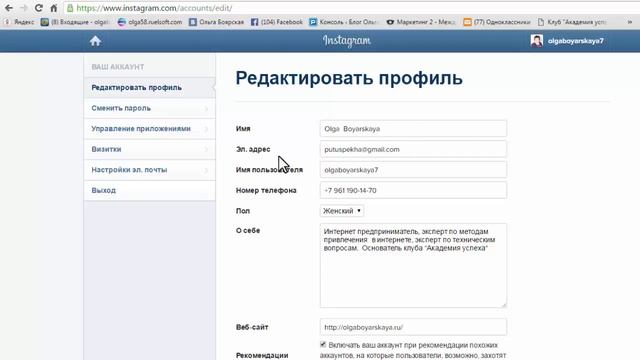The height and width of the screenshot is (360, 640).
Task: Click chevron next to Визитки
Action: point(206,149)
